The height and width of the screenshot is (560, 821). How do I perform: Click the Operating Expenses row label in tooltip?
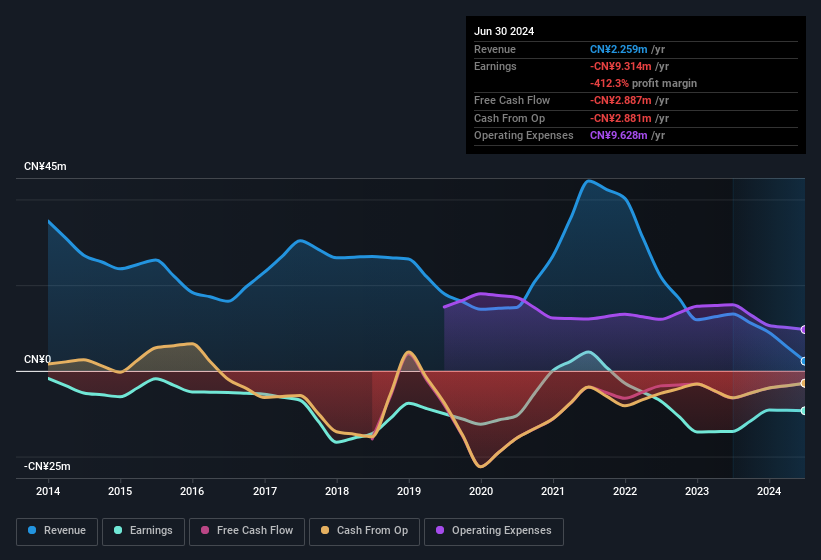[x=524, y=136]
